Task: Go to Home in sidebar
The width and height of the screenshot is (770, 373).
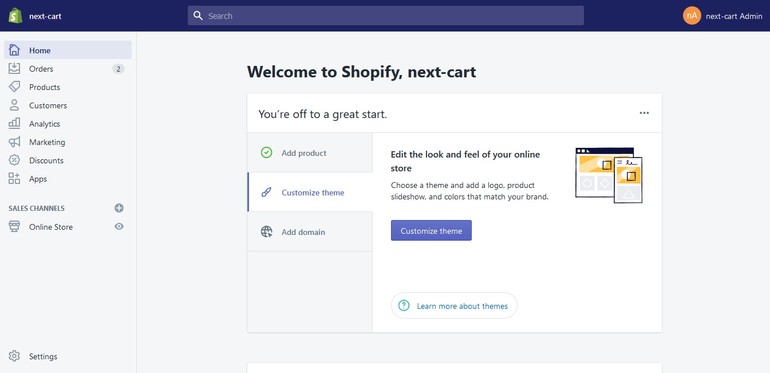Action: tap(68, 50)
